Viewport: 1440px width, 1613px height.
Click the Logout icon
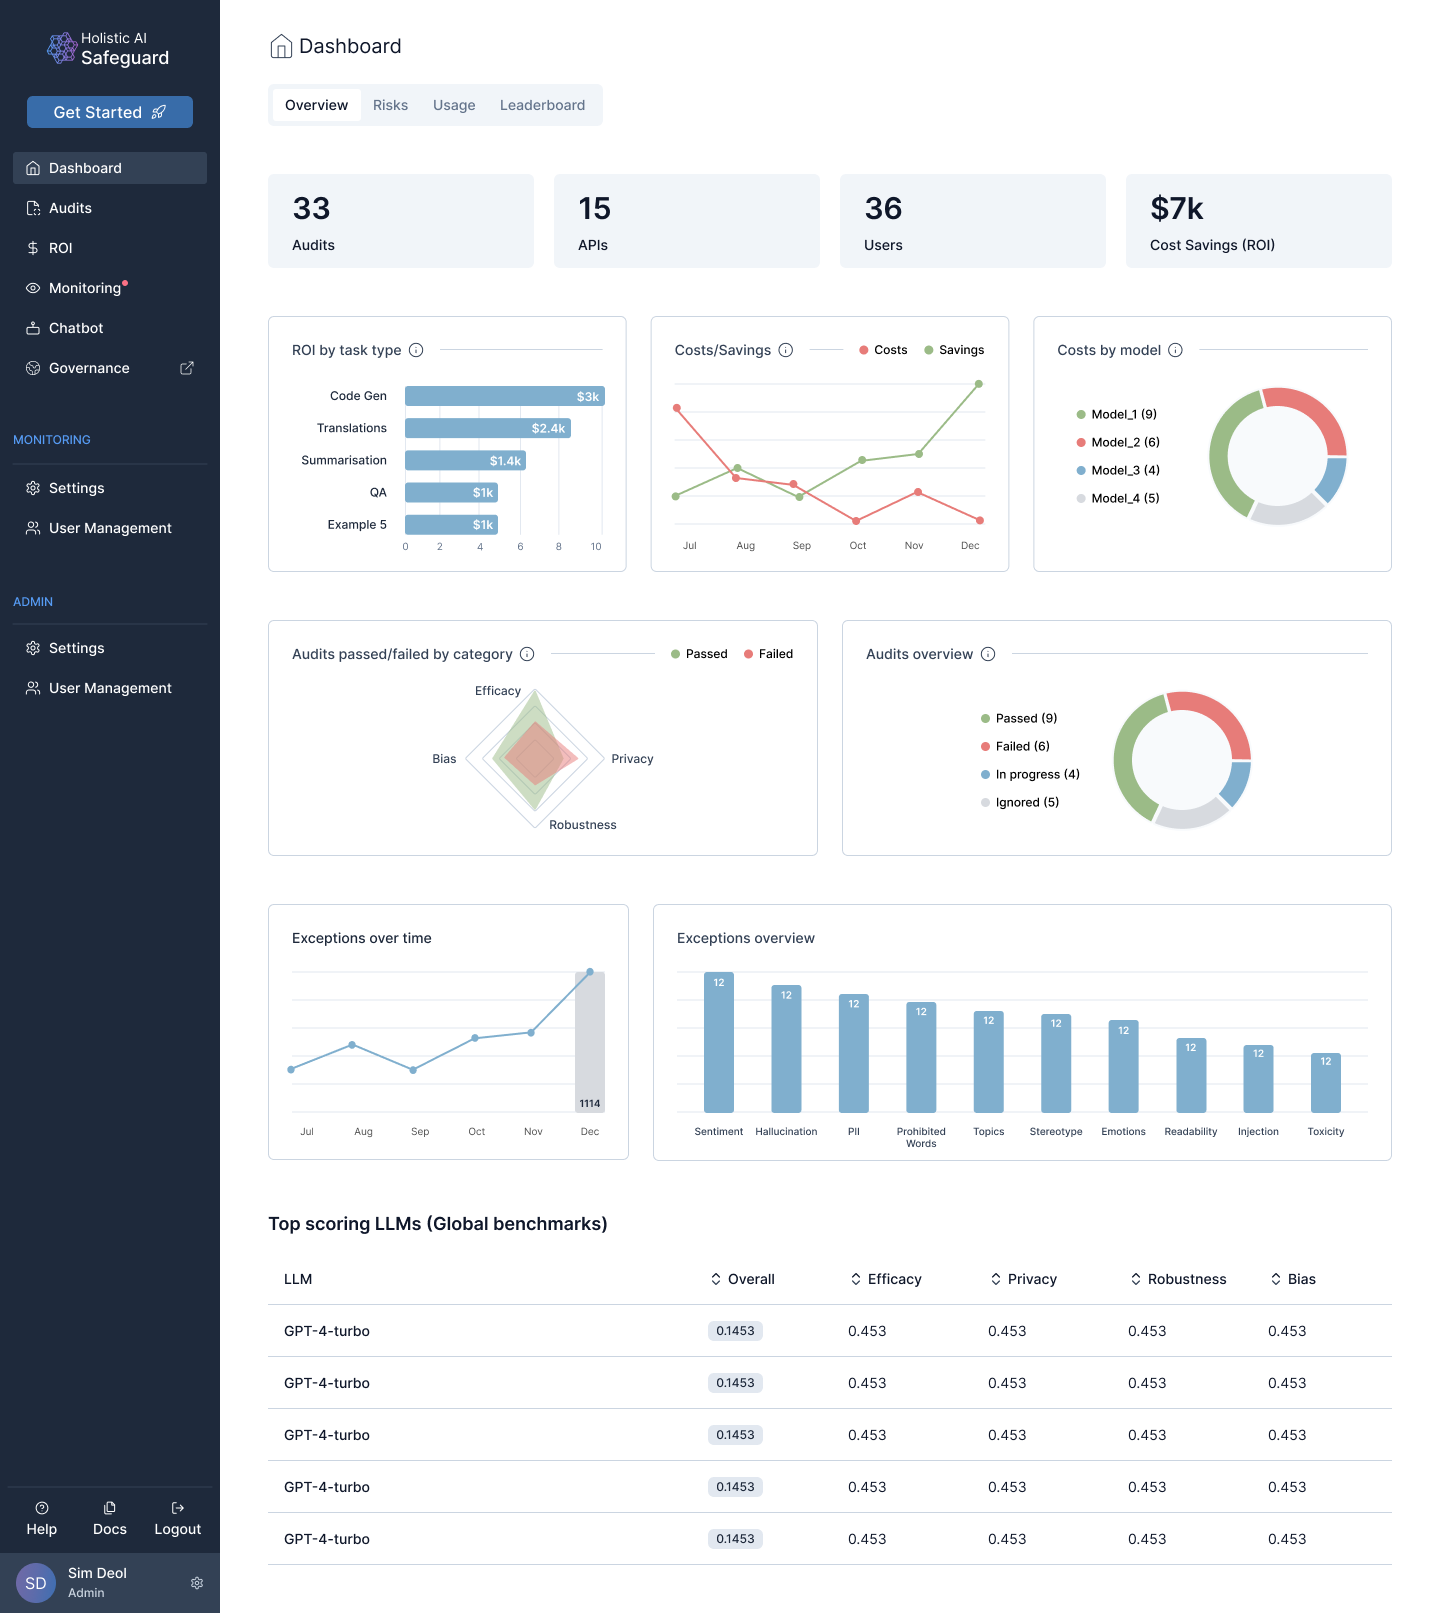pyautogui.click(x=178, y=1508)
